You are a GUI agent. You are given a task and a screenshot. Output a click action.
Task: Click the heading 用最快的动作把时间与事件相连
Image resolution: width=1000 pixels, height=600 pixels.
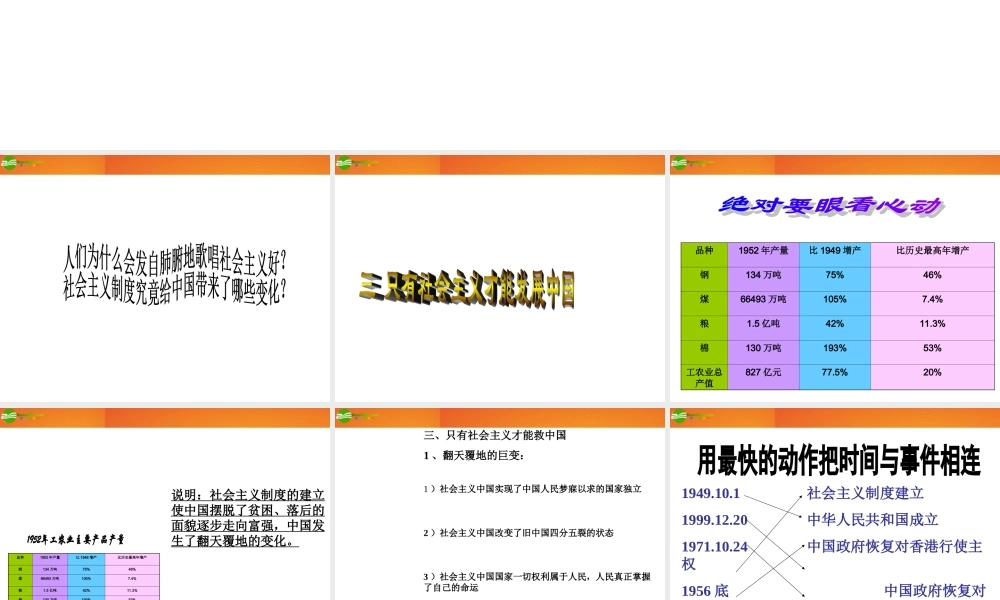(x=838, y=460)
